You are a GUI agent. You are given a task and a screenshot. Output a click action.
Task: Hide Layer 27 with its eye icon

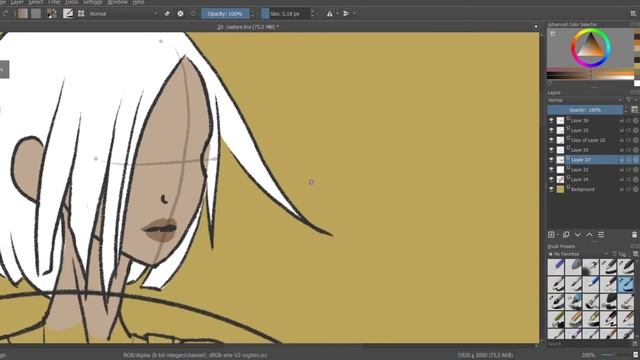[551, 160]
